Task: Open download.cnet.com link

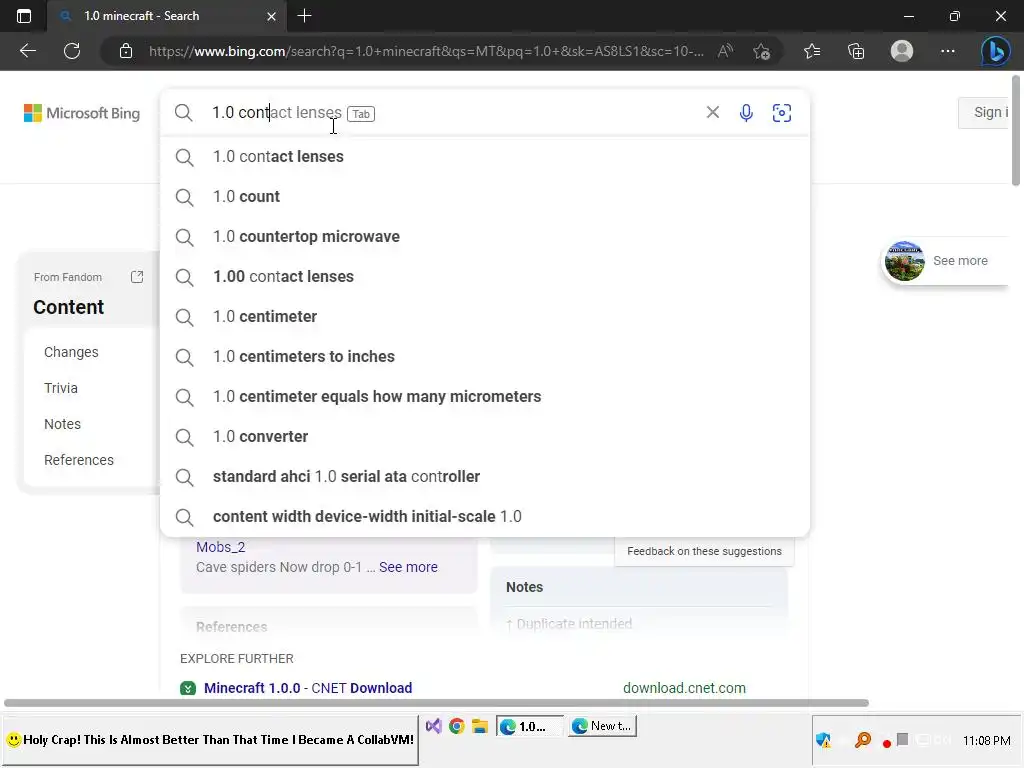Action: click(684, 688)
